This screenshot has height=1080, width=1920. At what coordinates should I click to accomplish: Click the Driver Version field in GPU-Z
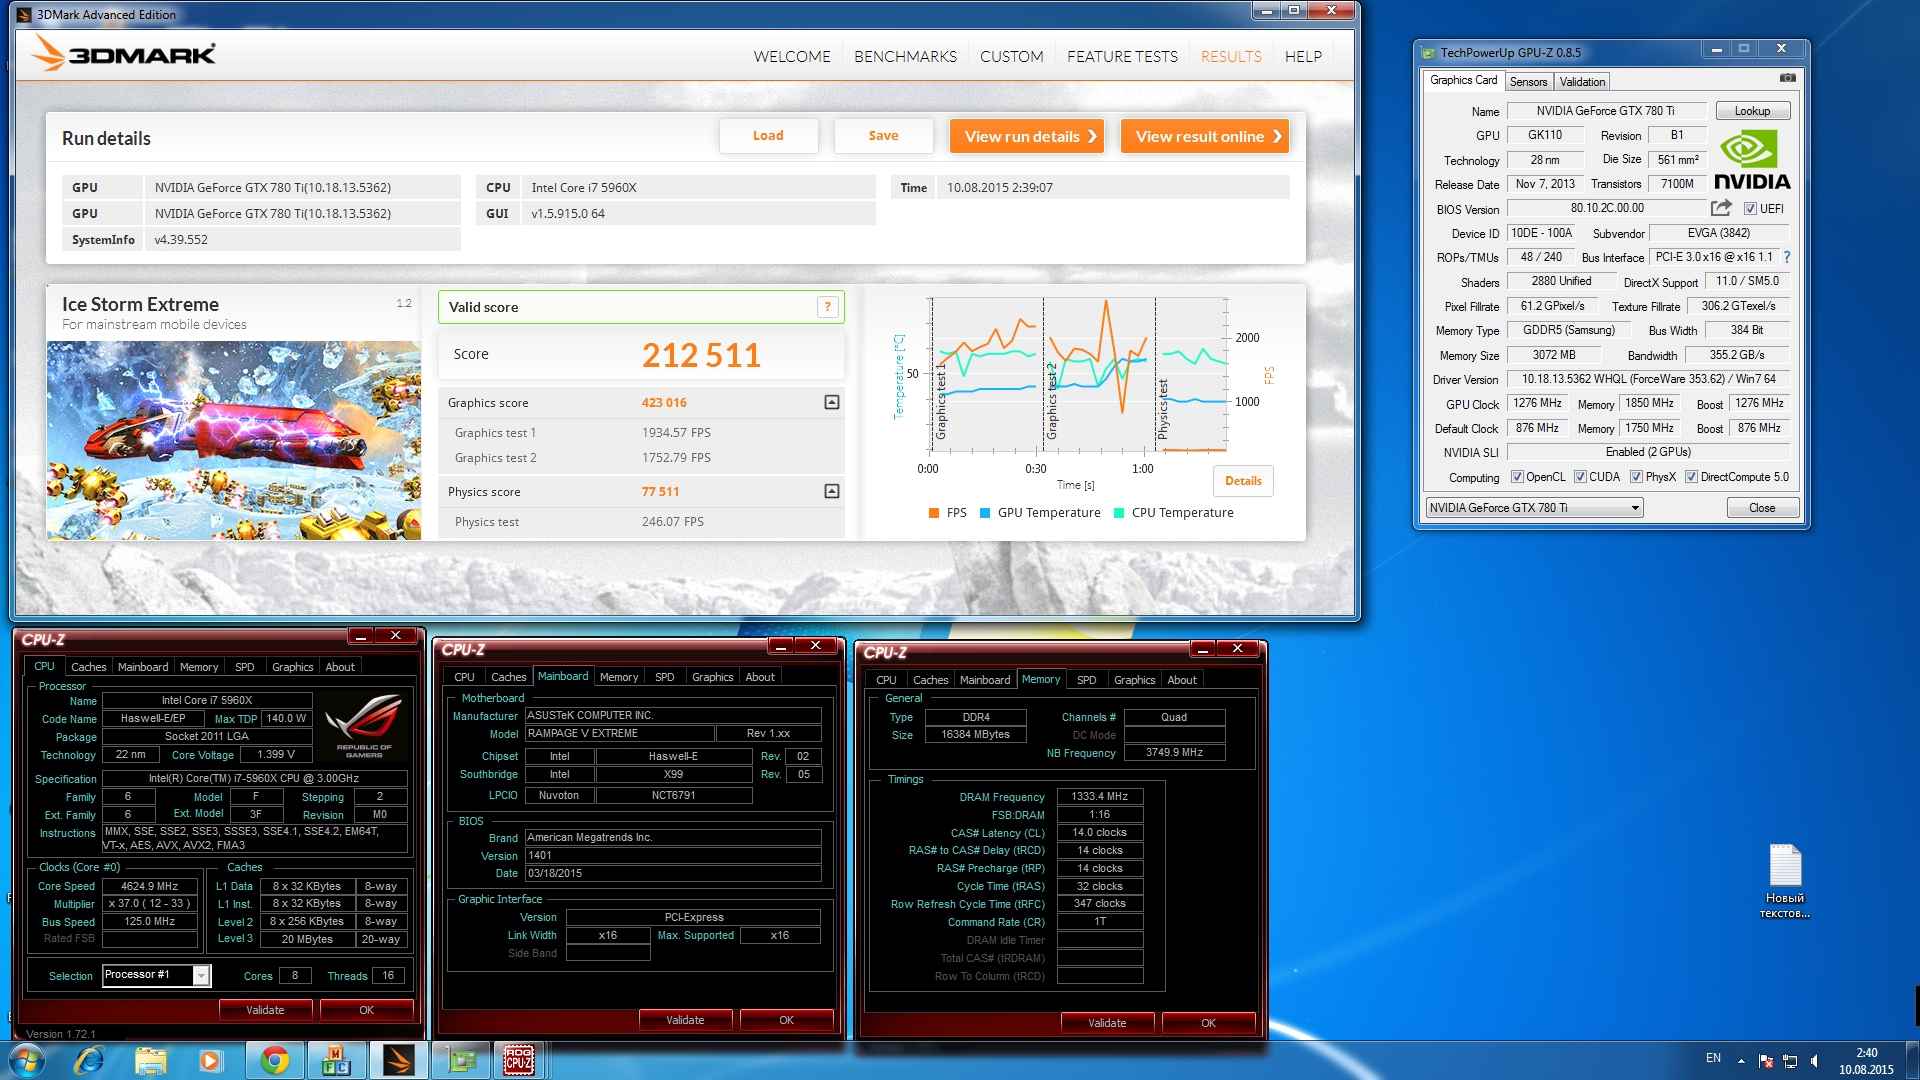click(x=1648, y=379)
